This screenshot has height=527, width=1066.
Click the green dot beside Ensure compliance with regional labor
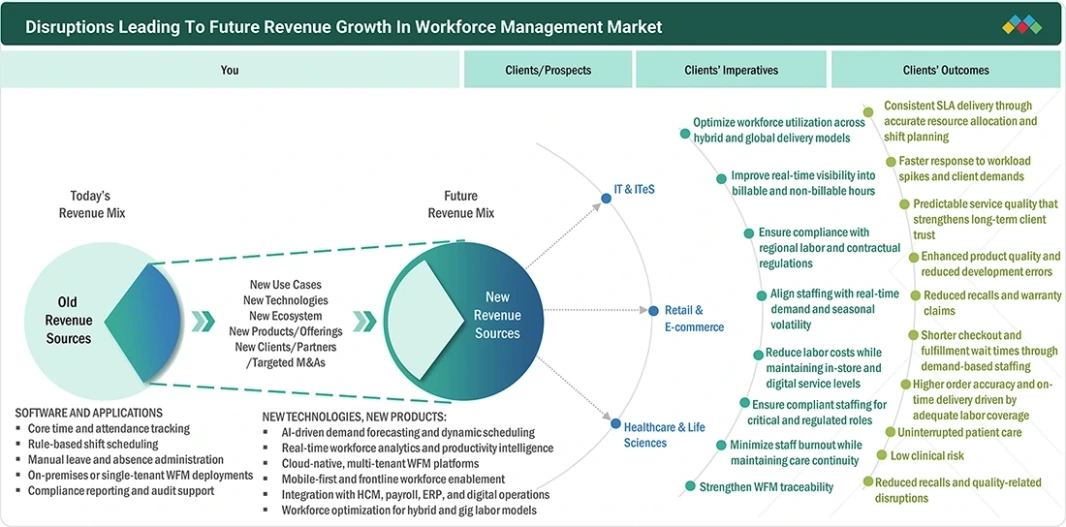pyautogui.click(x=748, y=233)
